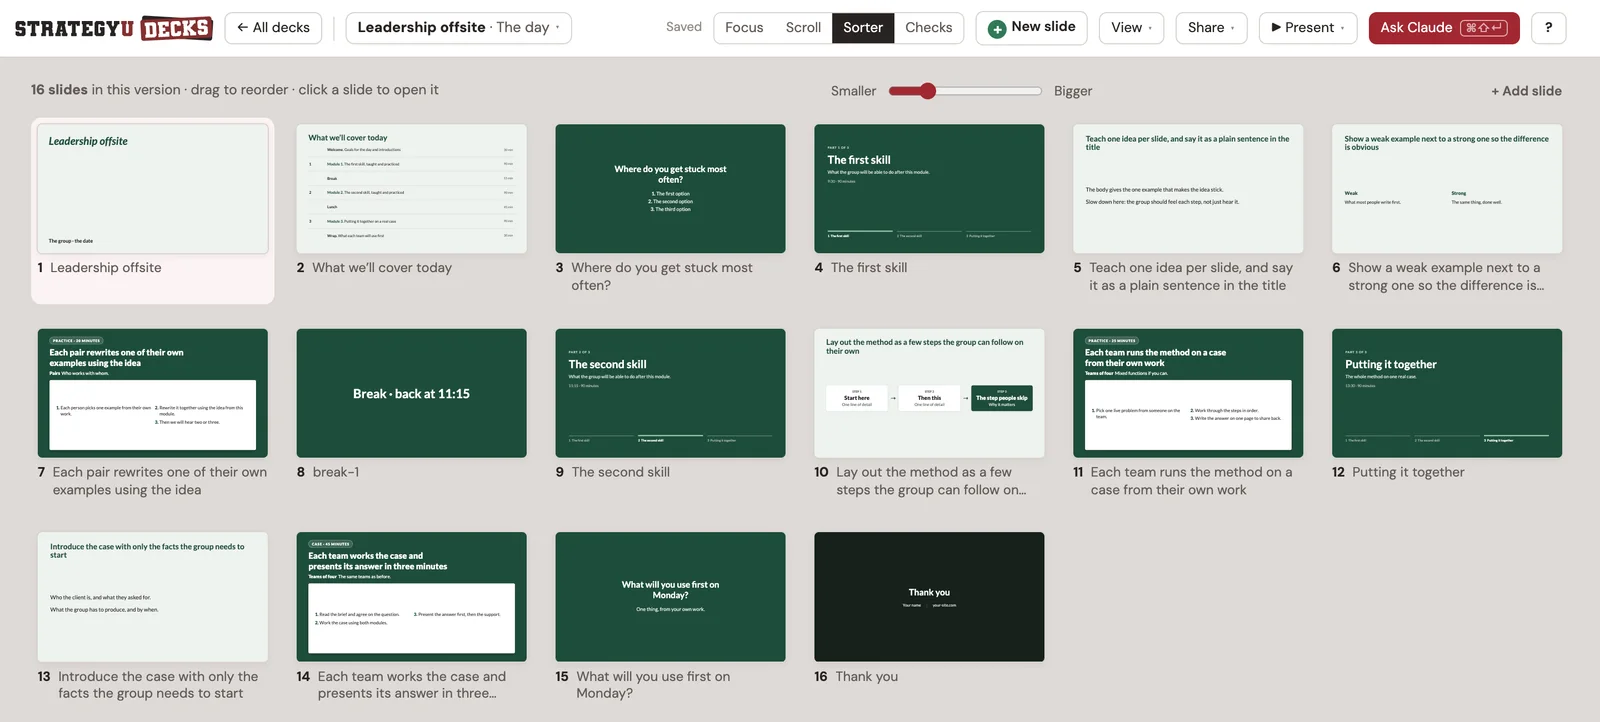Open the Checks tab
1600x722 pixels.
pos(929,28)
